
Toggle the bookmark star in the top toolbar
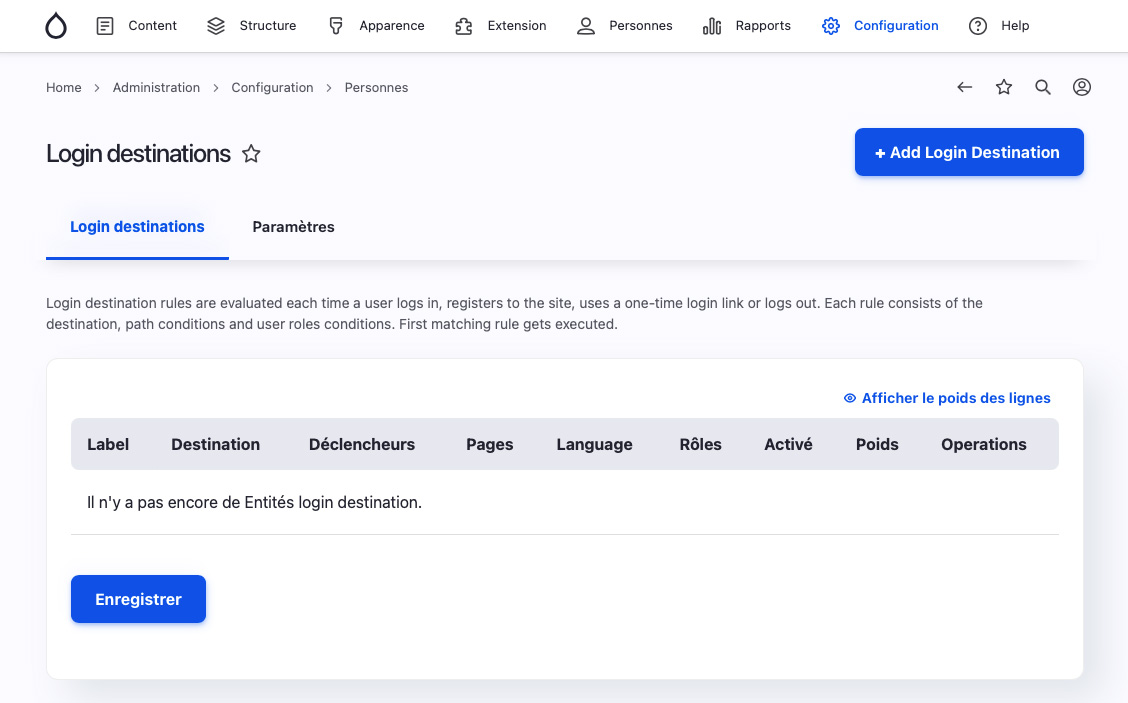(x=1003, y=87)
